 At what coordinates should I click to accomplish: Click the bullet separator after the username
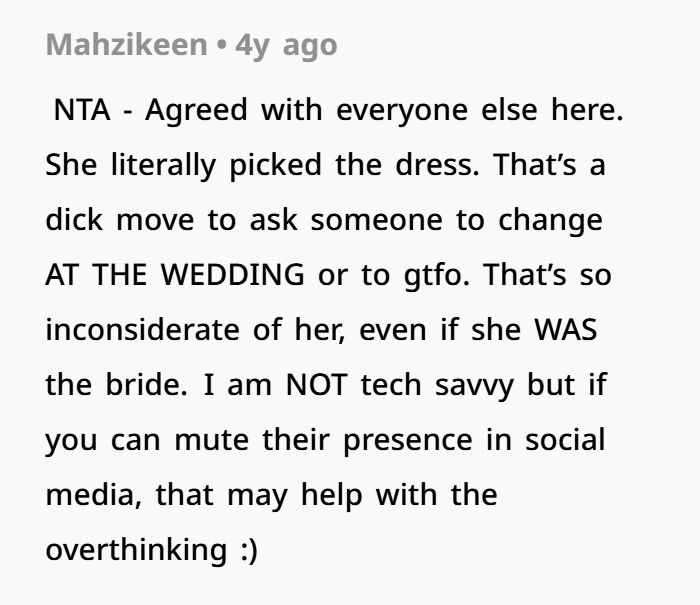220,45
